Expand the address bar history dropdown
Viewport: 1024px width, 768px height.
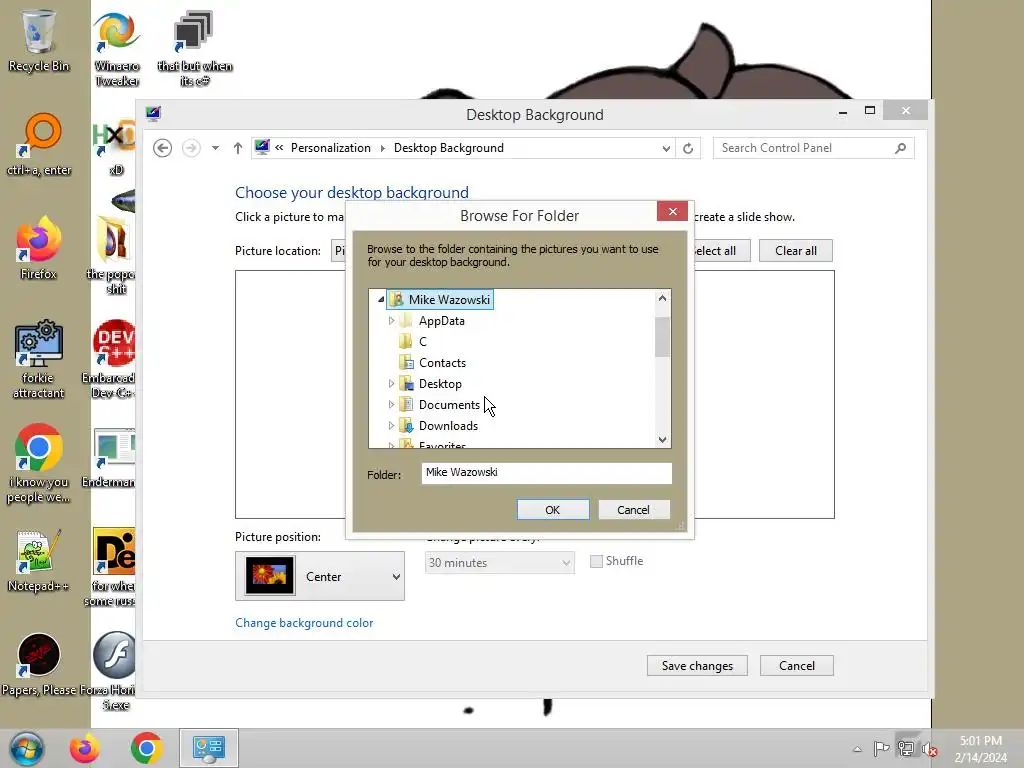pos(665,148)
